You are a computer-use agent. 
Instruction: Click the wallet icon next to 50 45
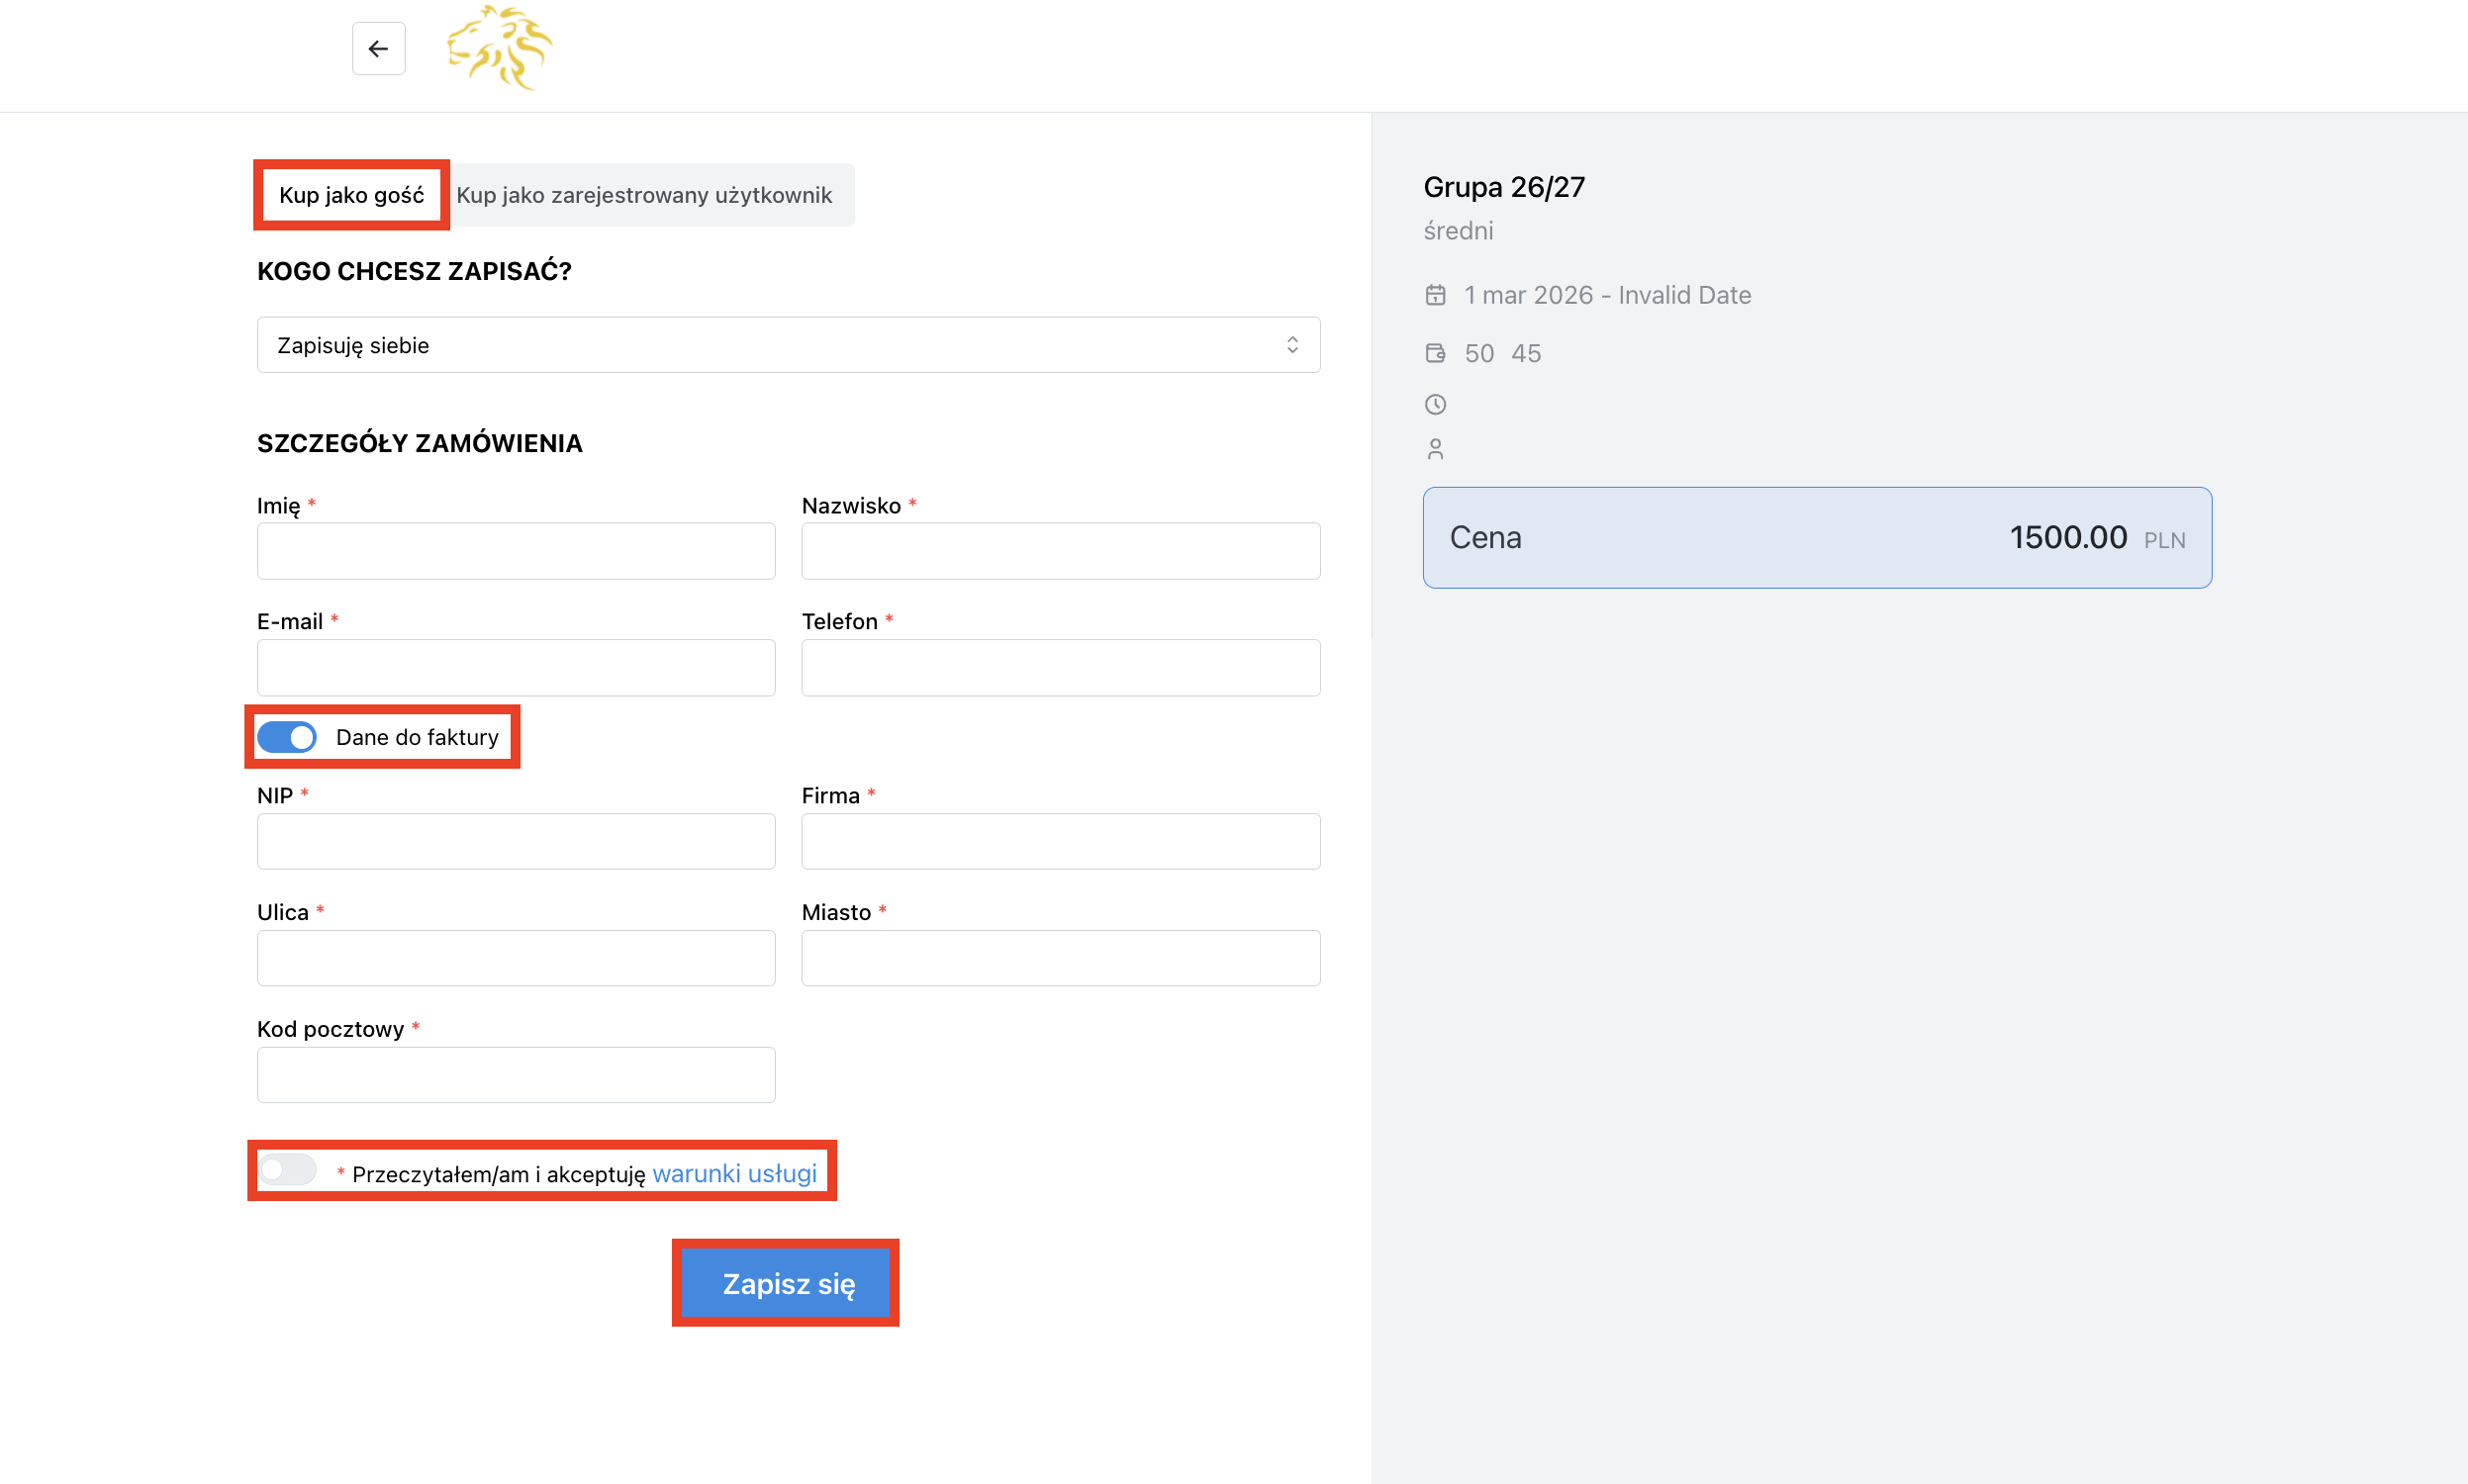point(1435,353)
